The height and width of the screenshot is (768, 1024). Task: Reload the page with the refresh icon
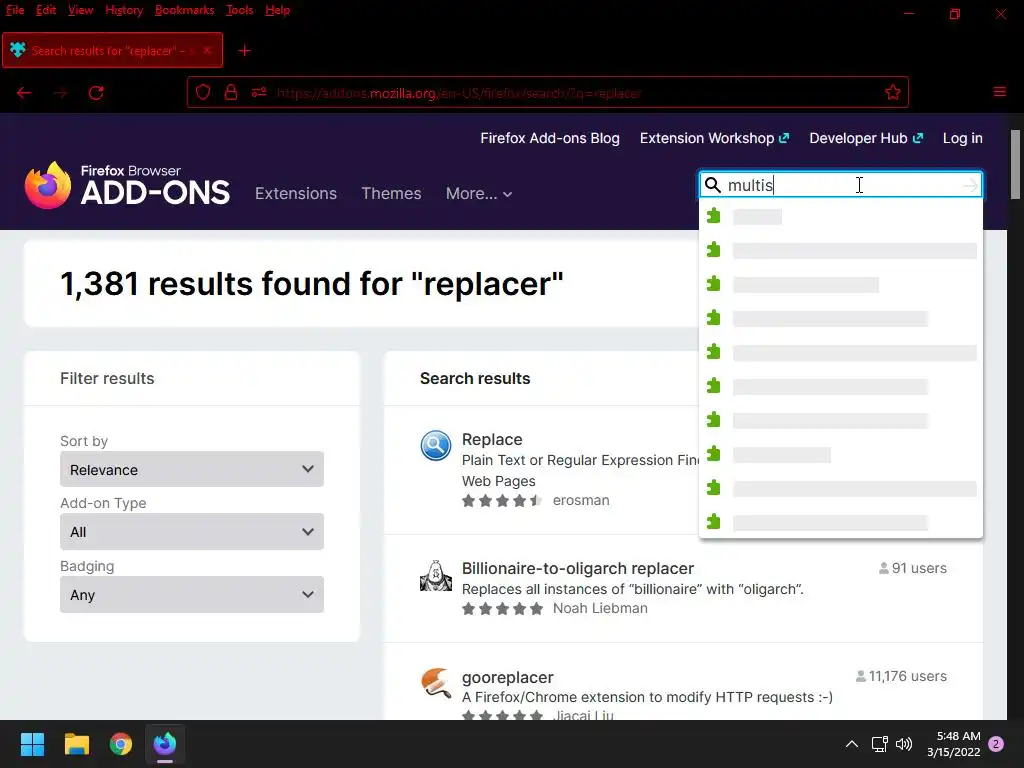(x=96, y=93)
